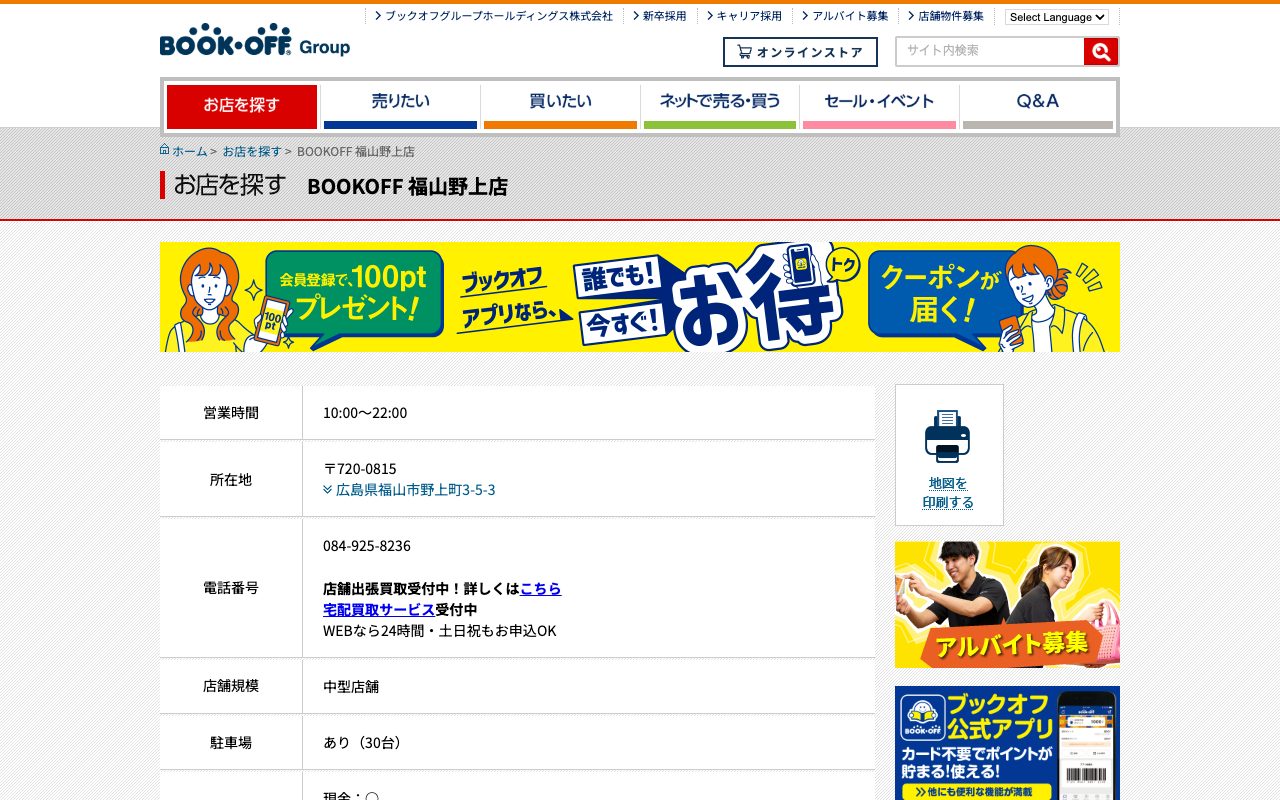Screen dimensions: 1280x800
Task: Click the 地図を印刷する link text
Action: pyautogui.click(x=948, y=493)
